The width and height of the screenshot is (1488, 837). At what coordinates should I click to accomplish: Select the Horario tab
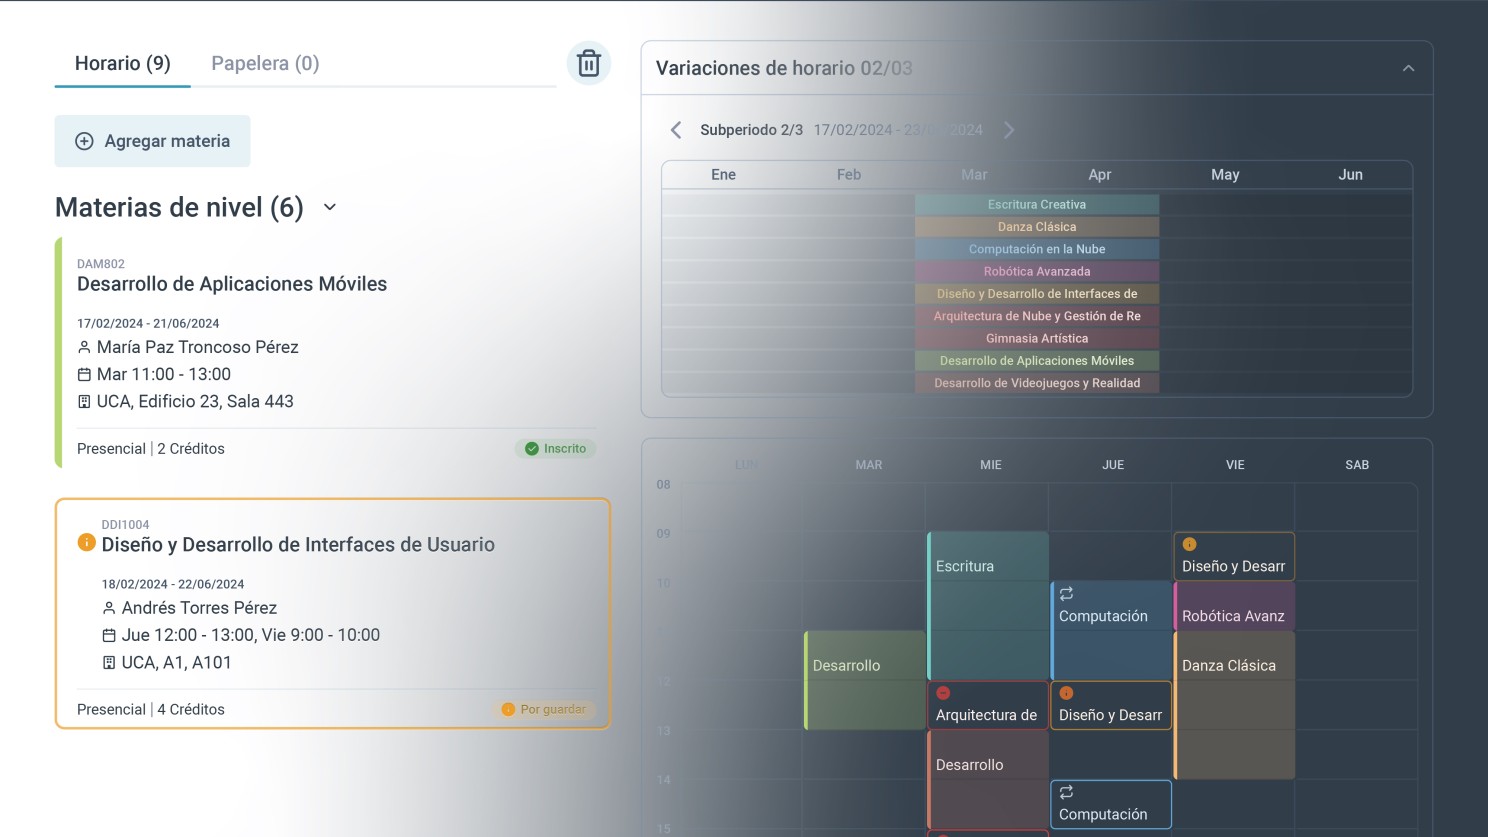(x=121, y=62)
